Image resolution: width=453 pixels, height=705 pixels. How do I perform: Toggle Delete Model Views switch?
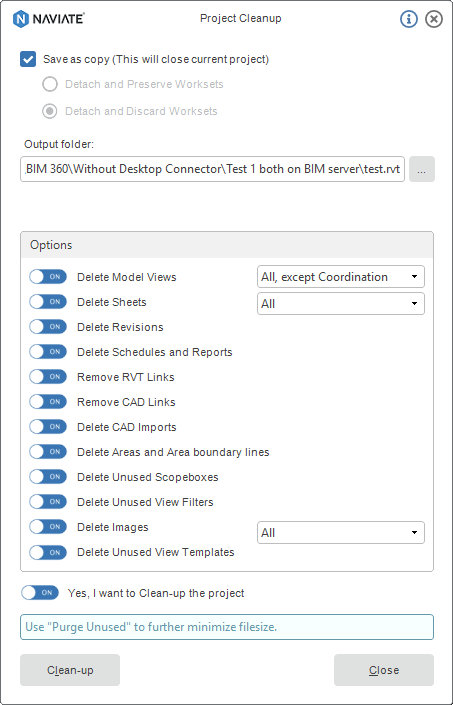coord(48,277)
